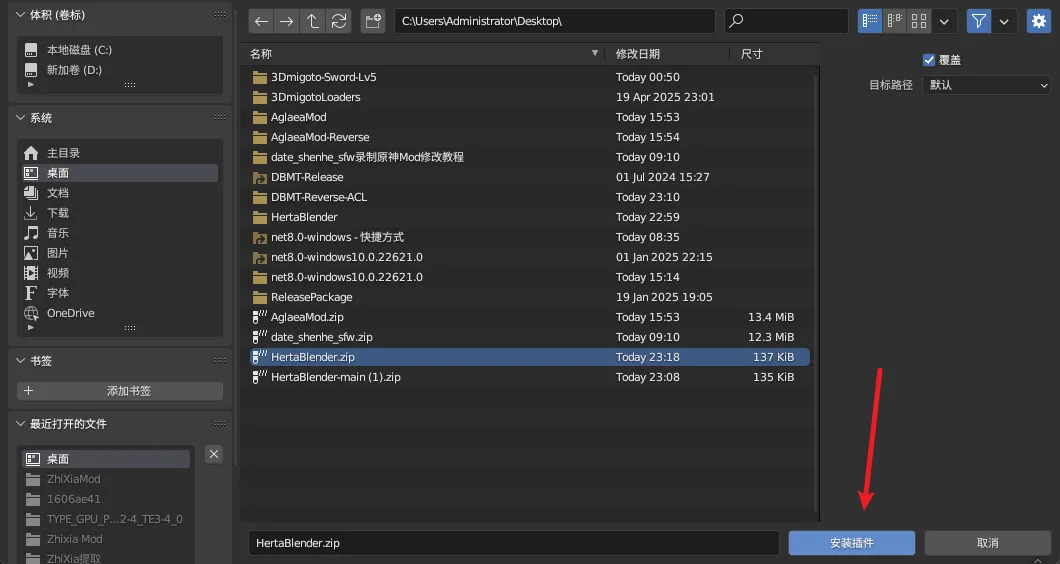1060x564 pixels.
Task: Select folder AglaeaMod-Reverse
Action: pos(529,137)
